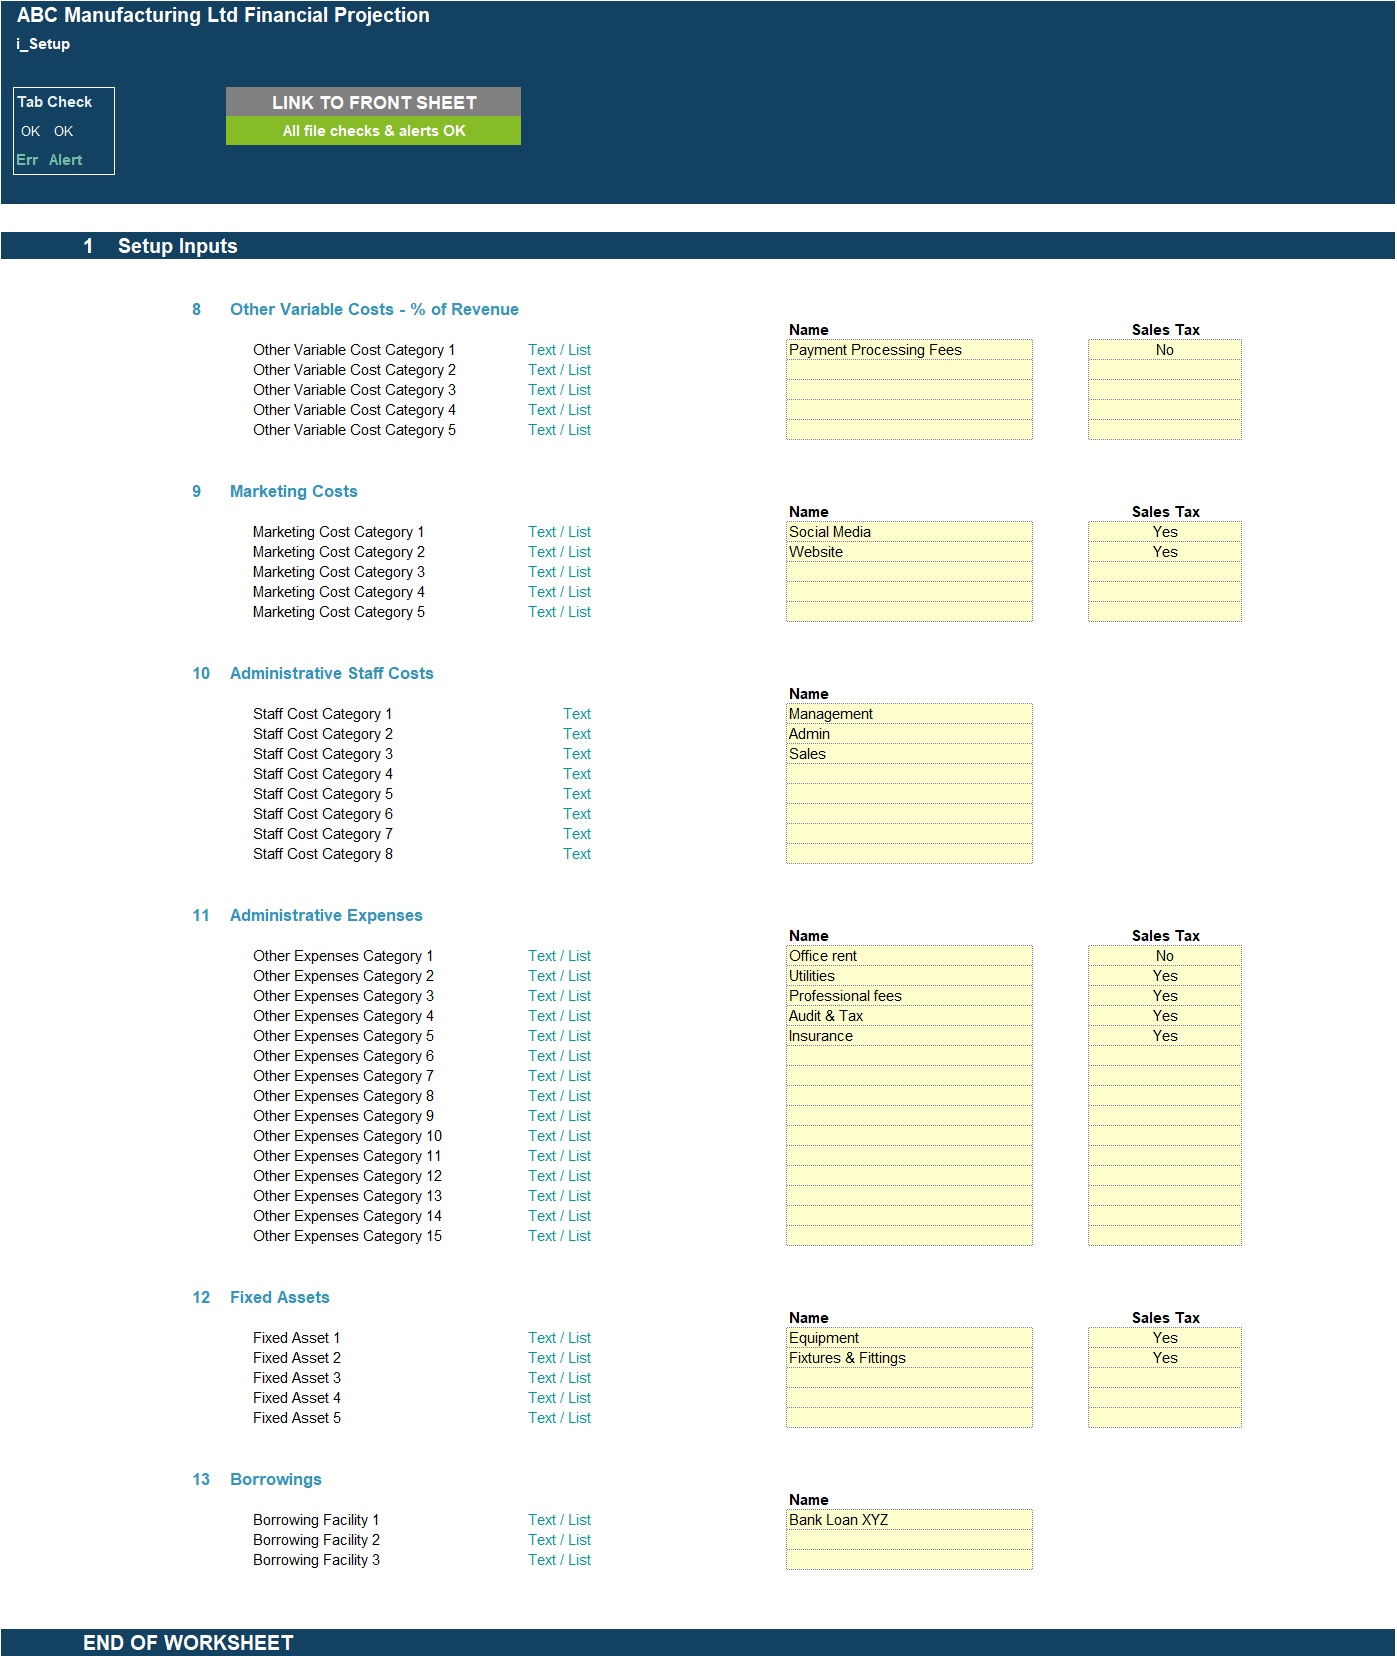Click the Marketing Cost Category 4 row label
Image resolution: width=1397 pixels, height=1656 pixels.
click(x=338, y=592)
